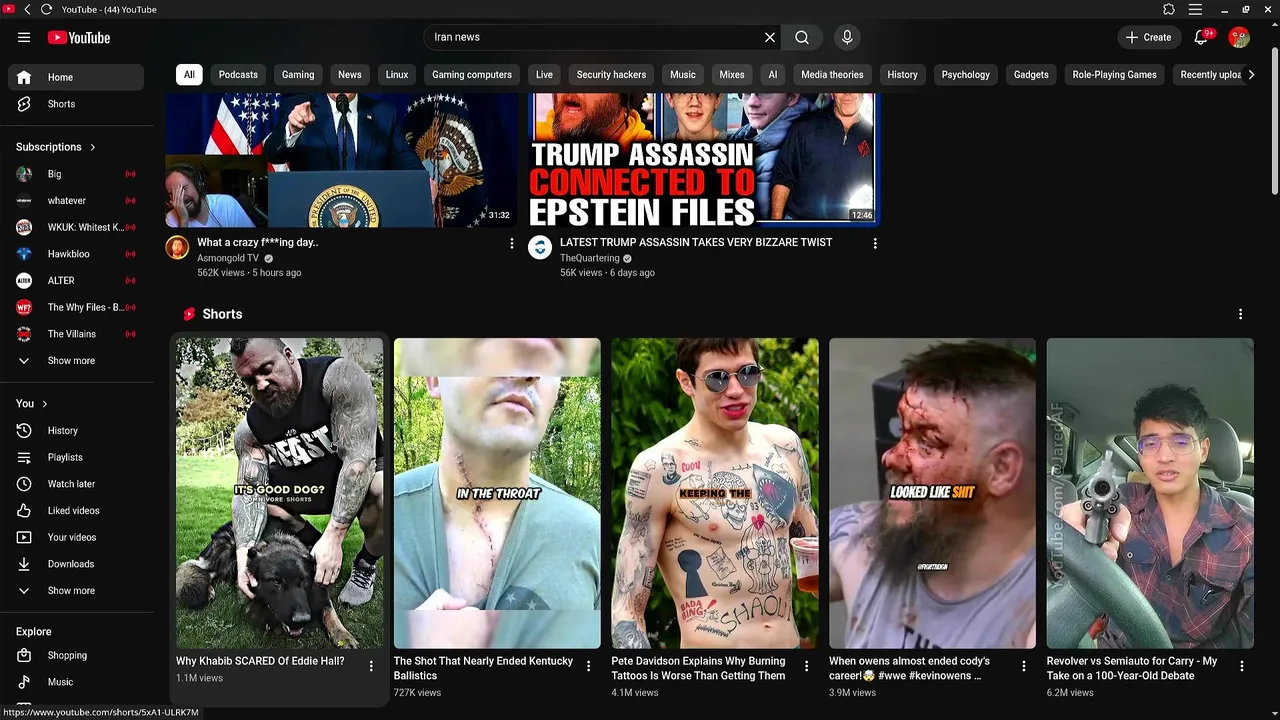This screenshot has width=1280, height=720.
Task: Select the Security hackers chip
Action: tap(611, 75)
